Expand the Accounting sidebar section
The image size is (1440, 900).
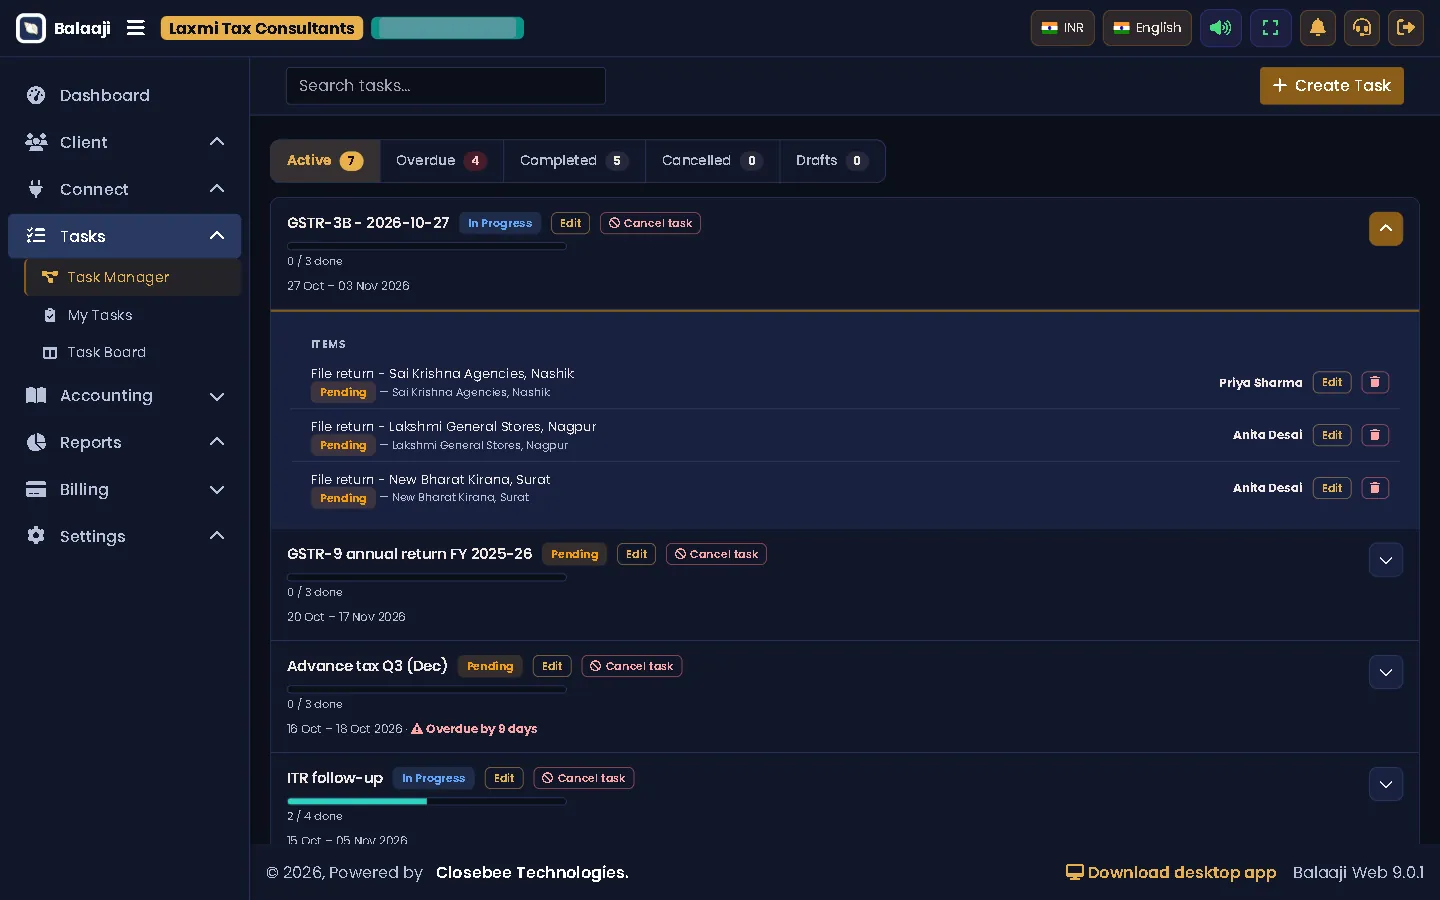(x=125, y=395)
